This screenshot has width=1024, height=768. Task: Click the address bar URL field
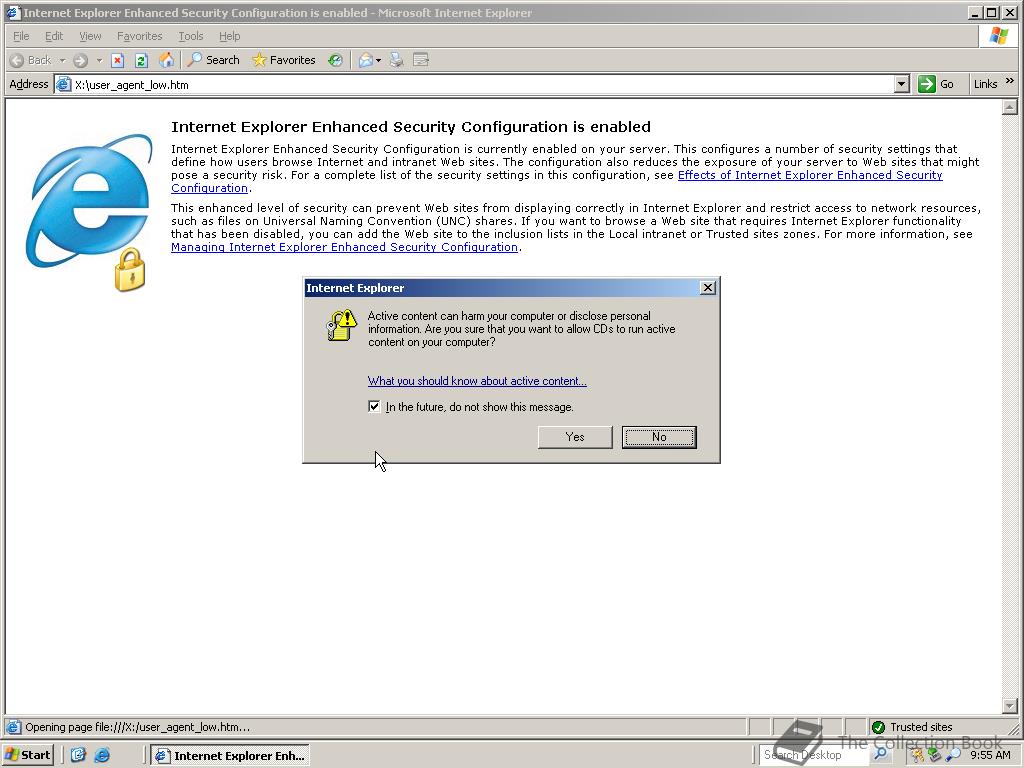pyautogui.click(x=483, y=84)
